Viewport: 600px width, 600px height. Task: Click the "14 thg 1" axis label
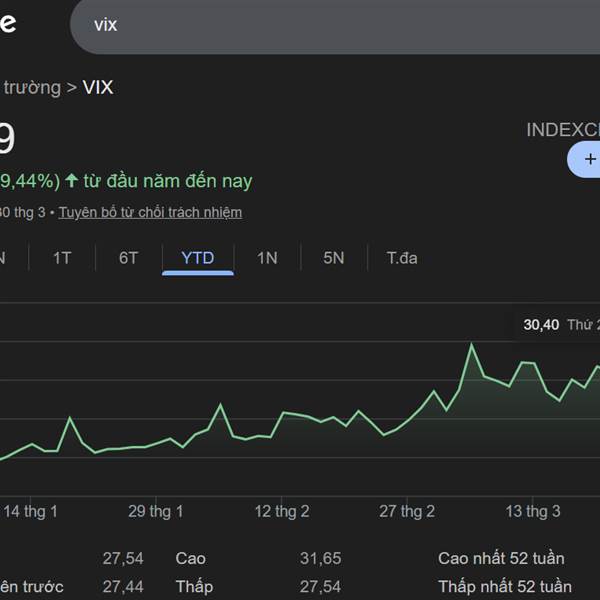point(31,512)
